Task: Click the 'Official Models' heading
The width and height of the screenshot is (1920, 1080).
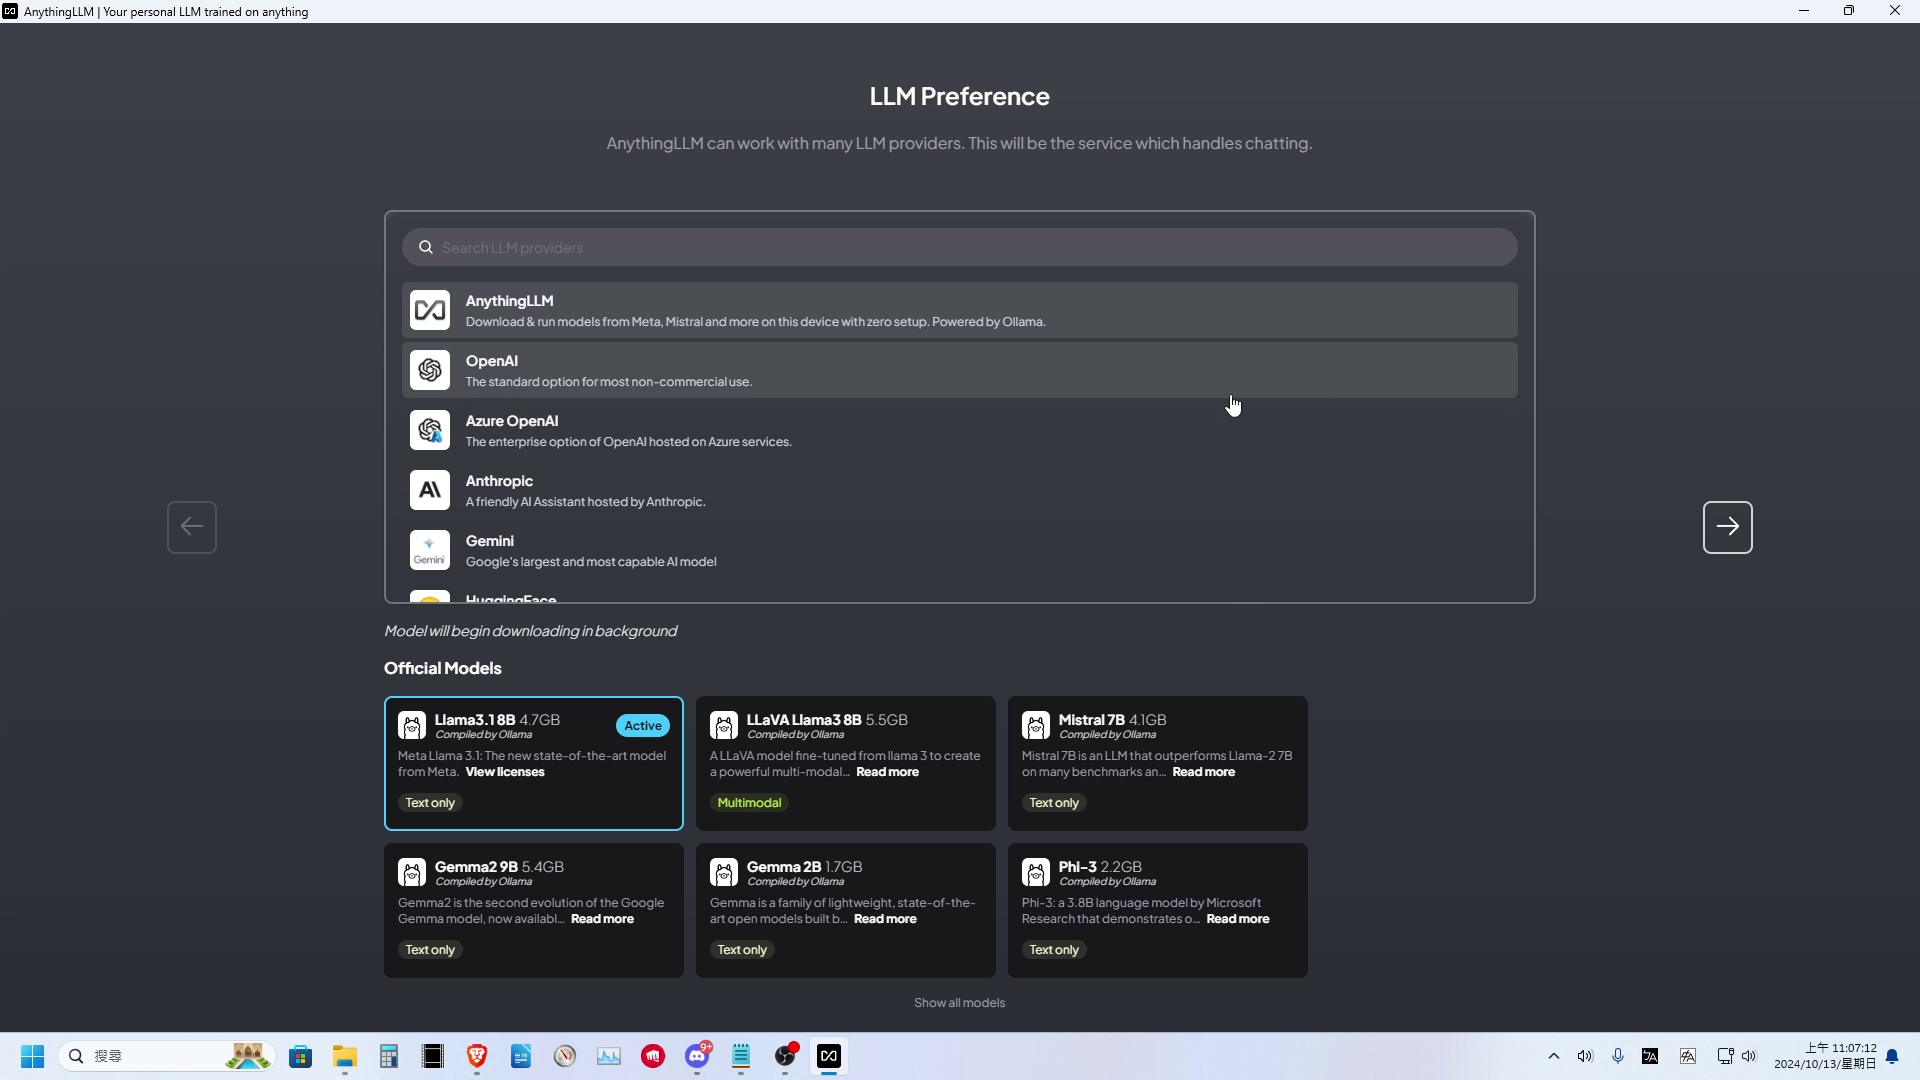Action: (443, 668)
